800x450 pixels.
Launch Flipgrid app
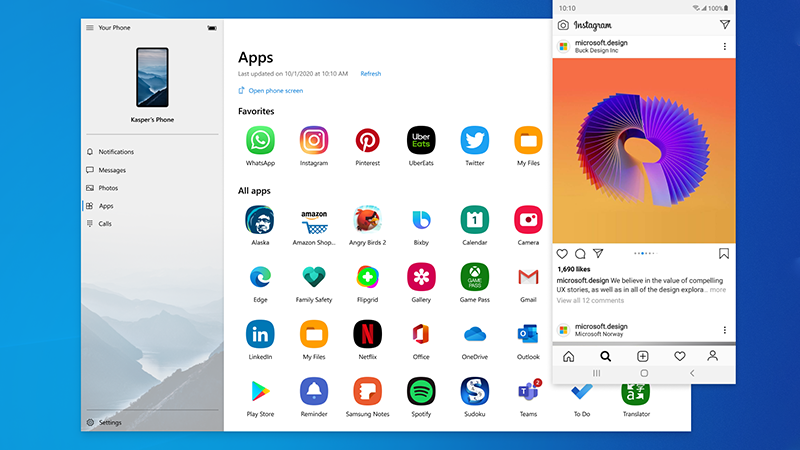tap(367, 277)
